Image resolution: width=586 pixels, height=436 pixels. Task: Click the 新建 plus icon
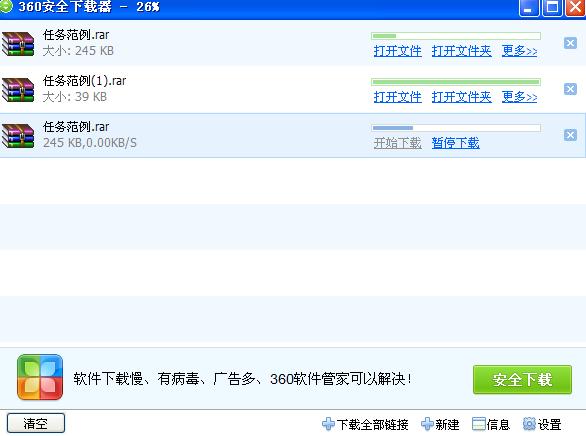pos(427,424)
